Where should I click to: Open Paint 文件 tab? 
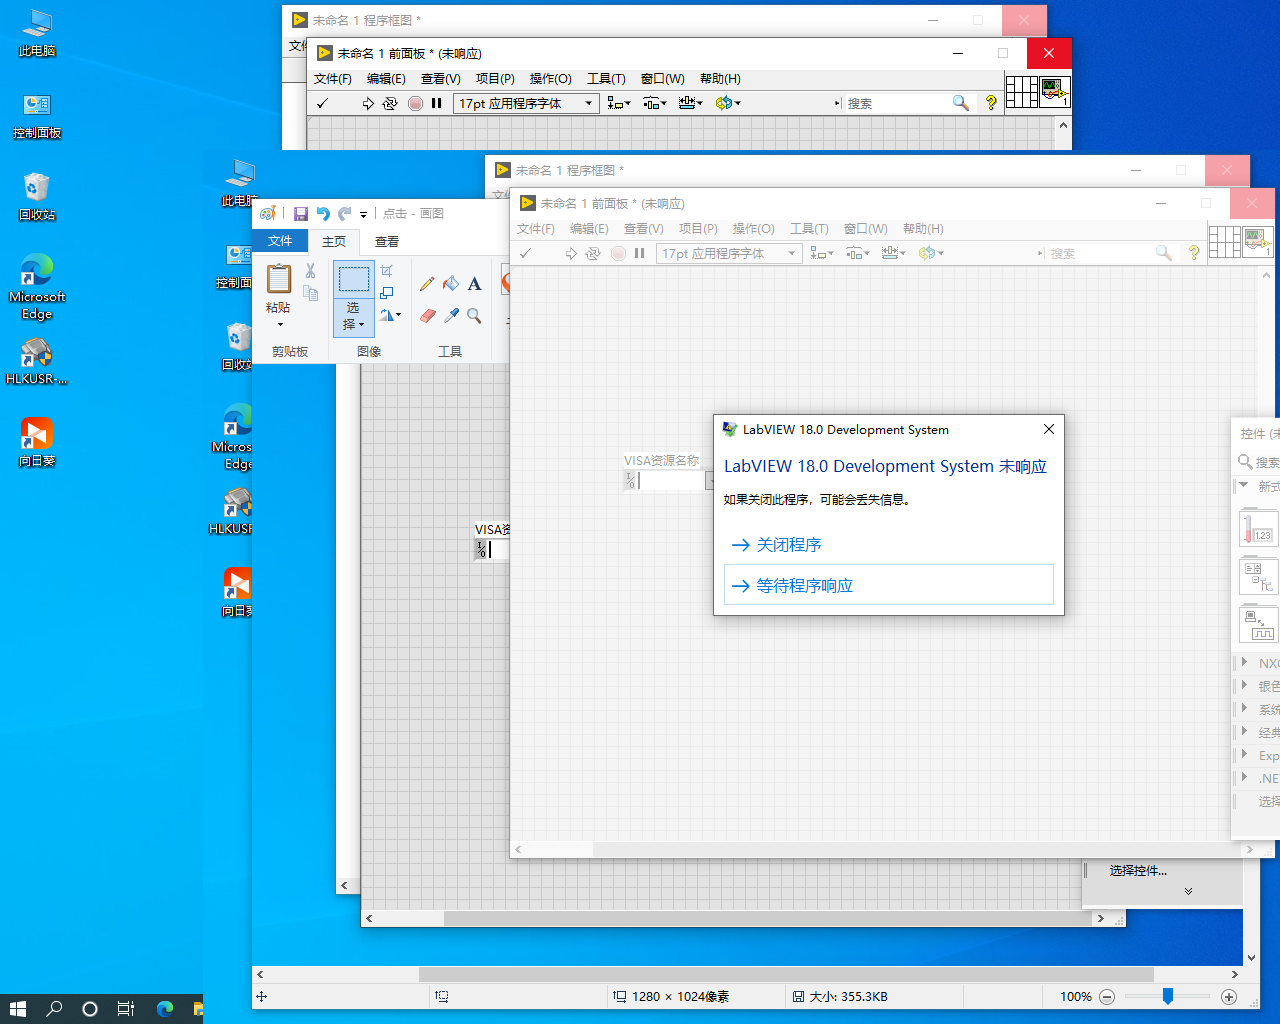(x=280, y=241)
